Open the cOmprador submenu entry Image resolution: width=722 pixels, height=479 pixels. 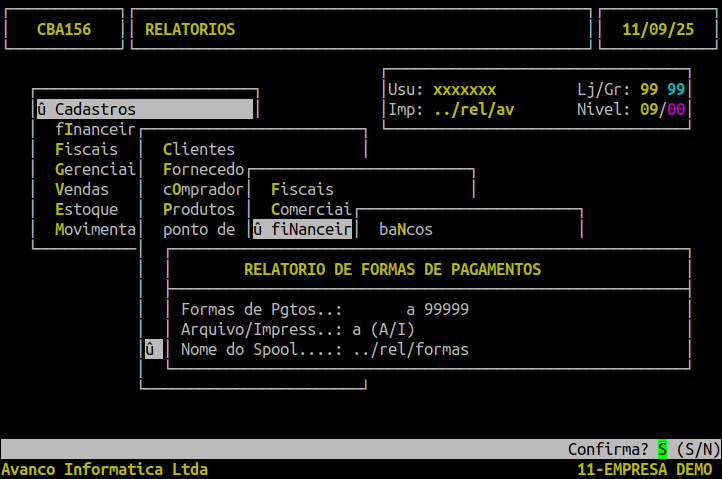(x=203, y=189)
